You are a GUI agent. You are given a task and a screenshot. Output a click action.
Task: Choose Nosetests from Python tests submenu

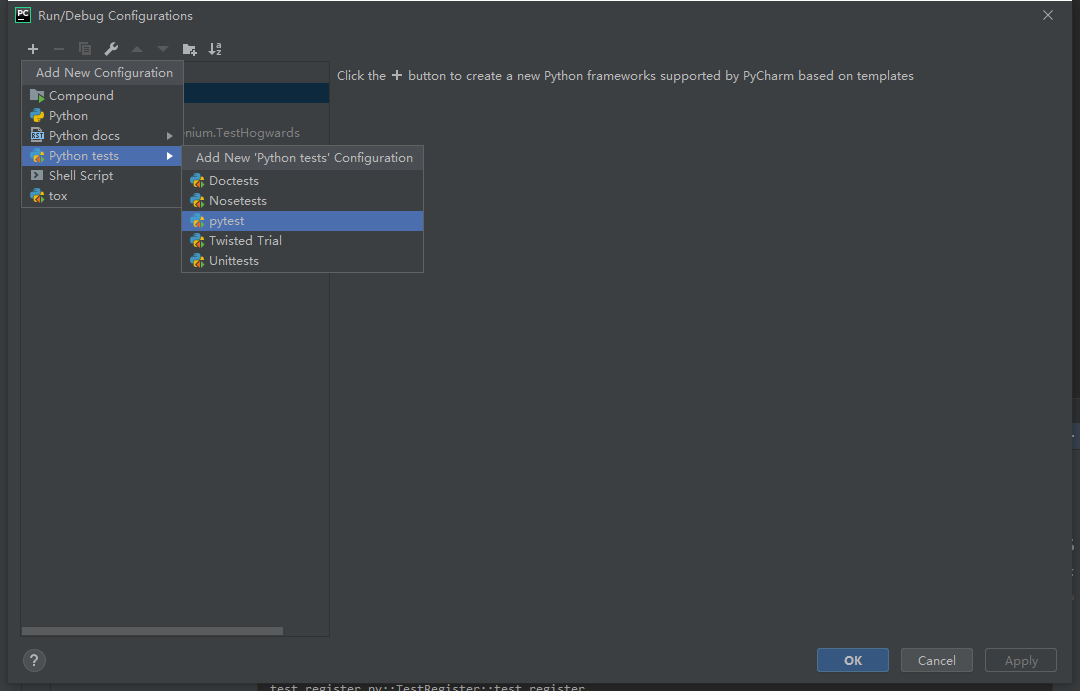click(x=302, y=200)
